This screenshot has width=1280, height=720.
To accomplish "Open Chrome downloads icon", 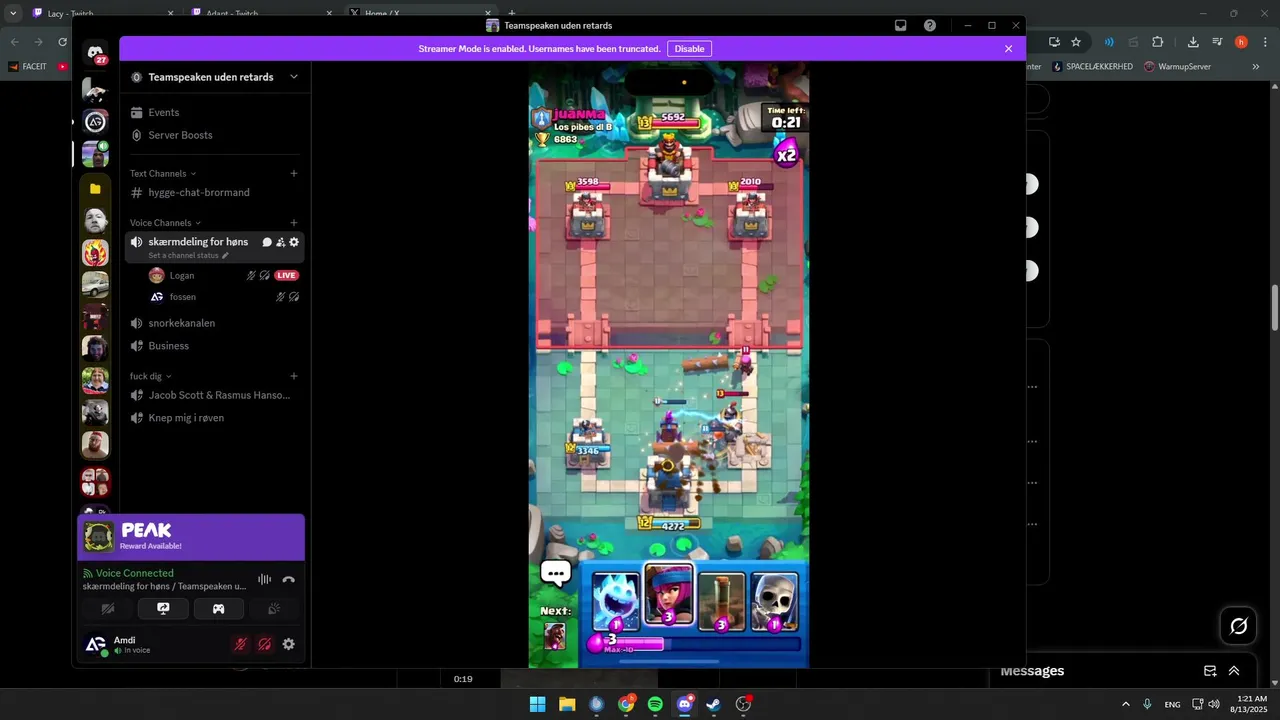I will click(1193, 42).
